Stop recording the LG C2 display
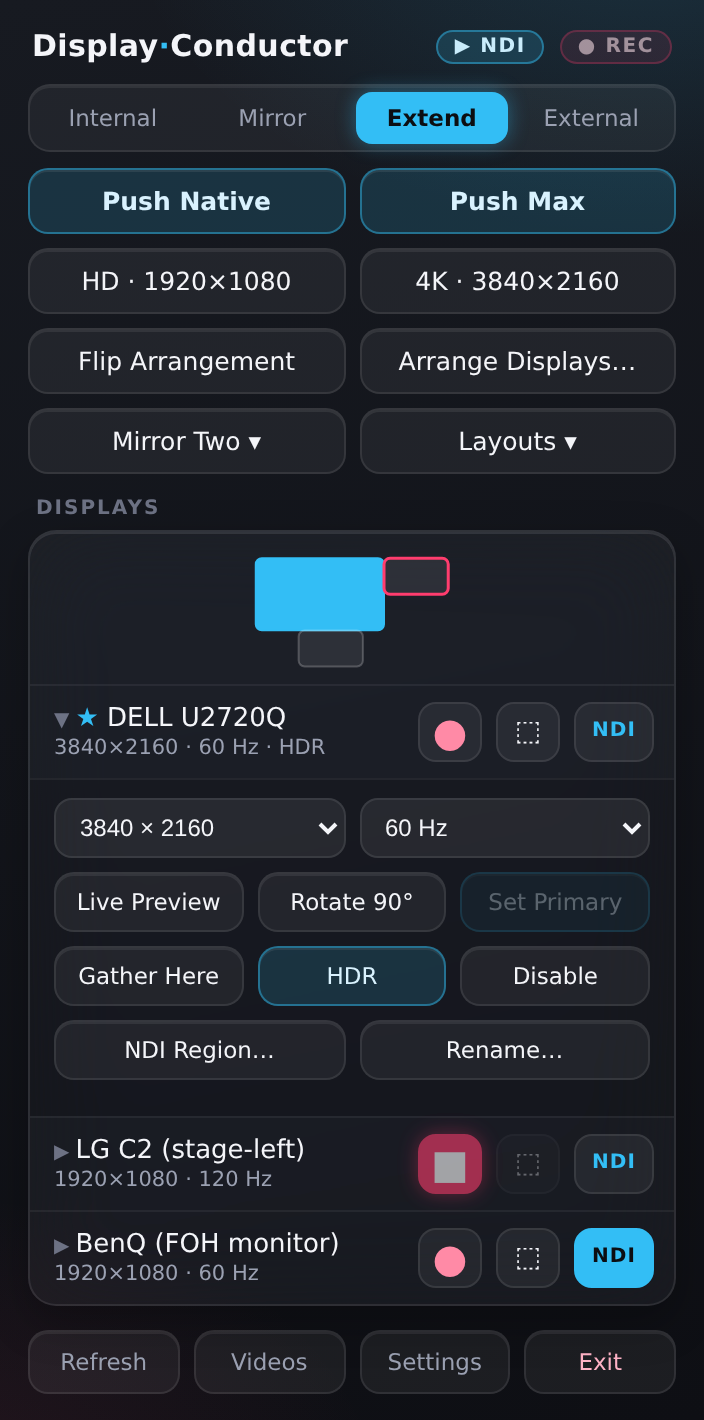The height and width of the screenshot is (1420, 704). [450, 1164]
